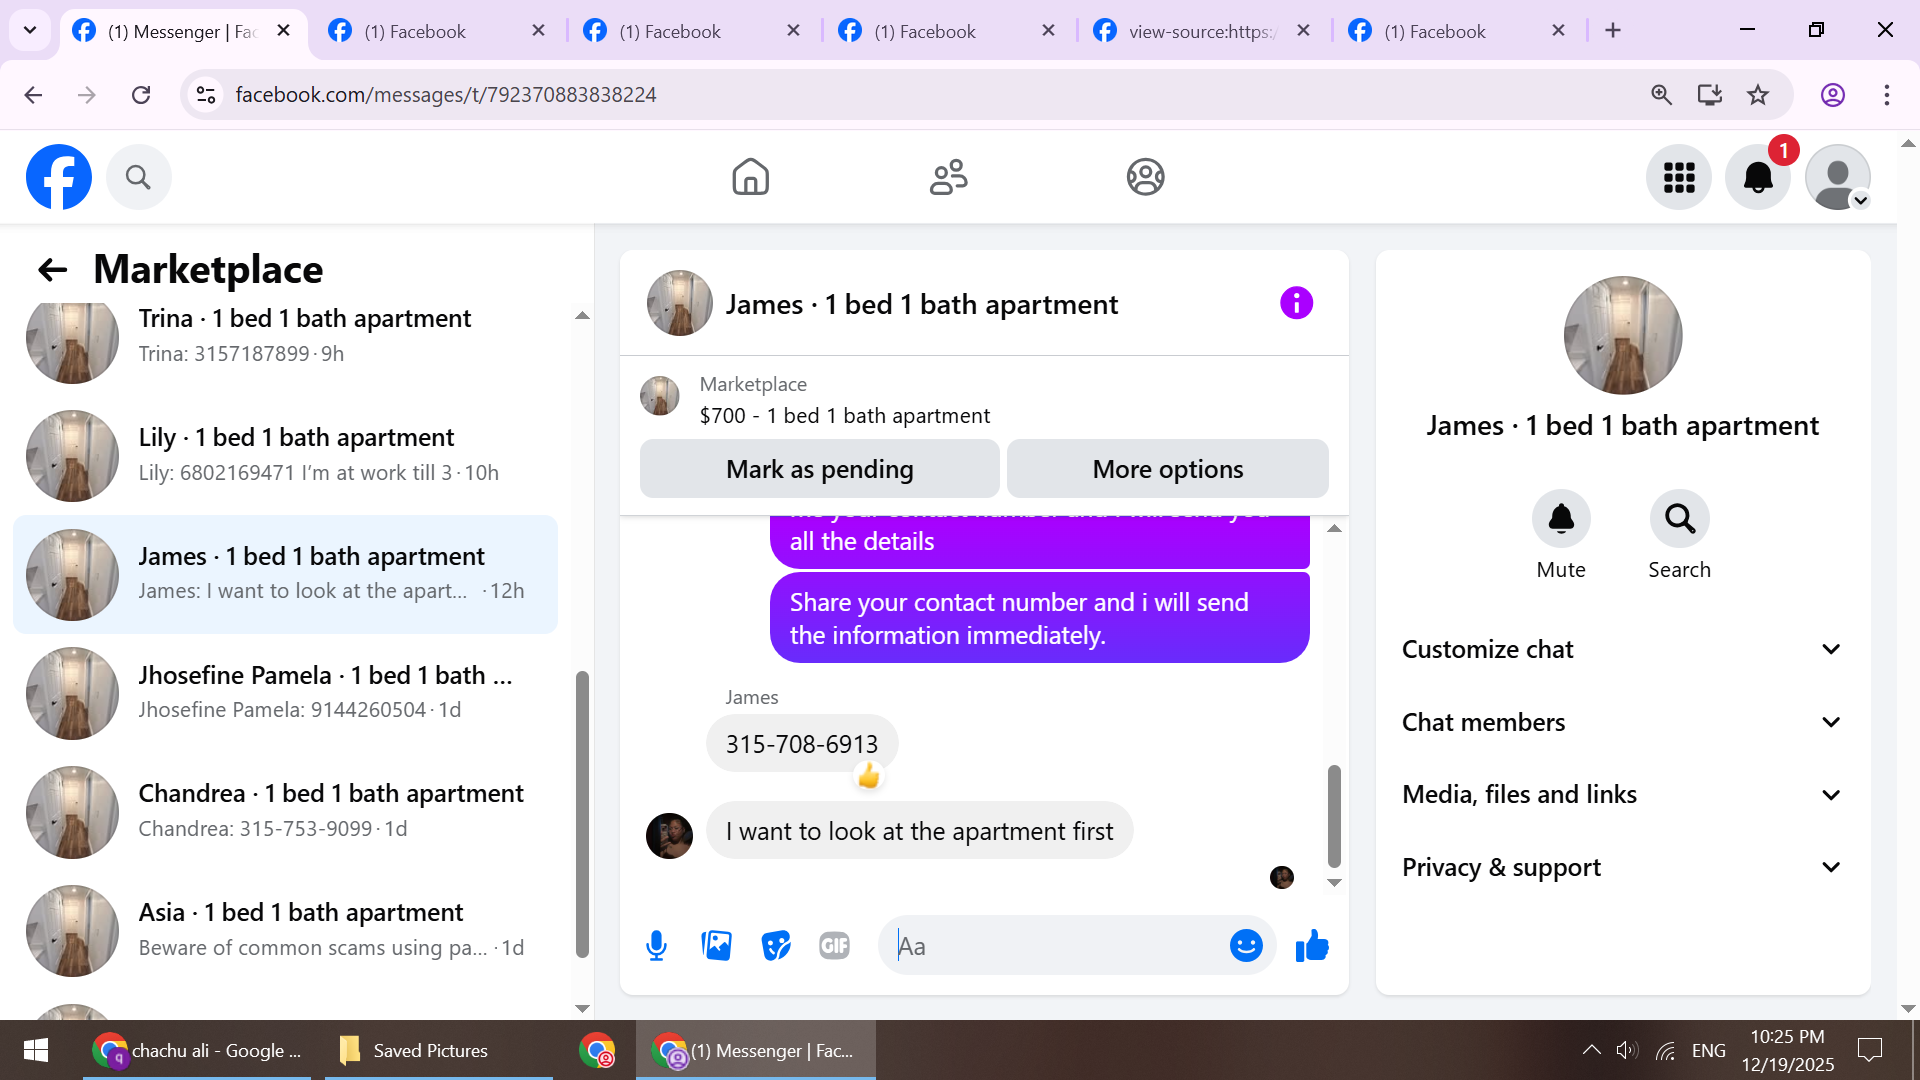The width and height of the screenshot is (1920, 1080).
Task: Expand Customize chat section
Action: (x=1622, y=650)
